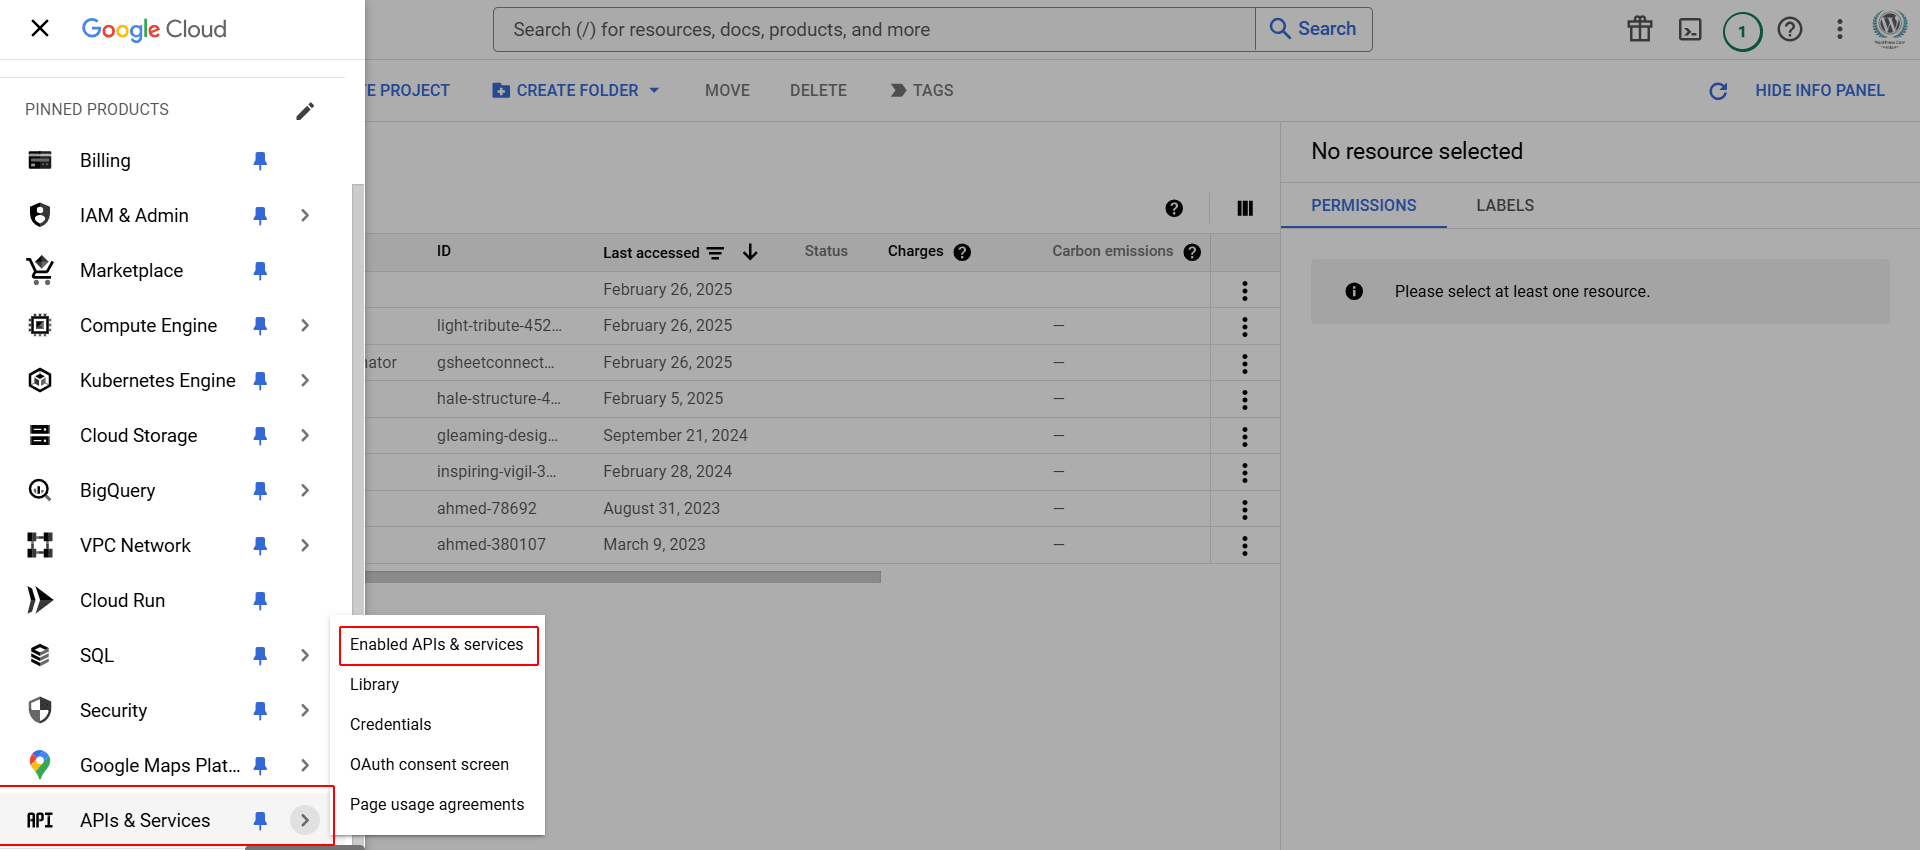
Task: Open Page usage agreements entry
Action: coord(438,805)
